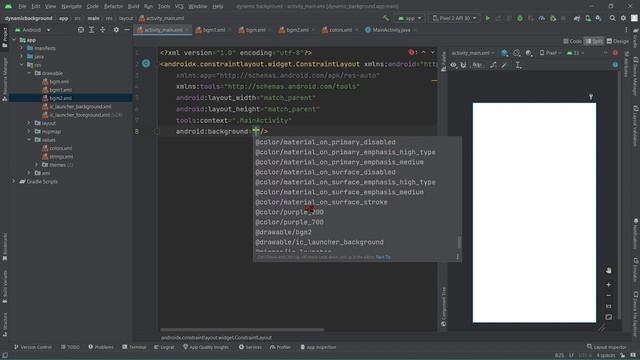640x360 pixels.
Task: Toggle the view options eye icon
Action: click(453, 65)
